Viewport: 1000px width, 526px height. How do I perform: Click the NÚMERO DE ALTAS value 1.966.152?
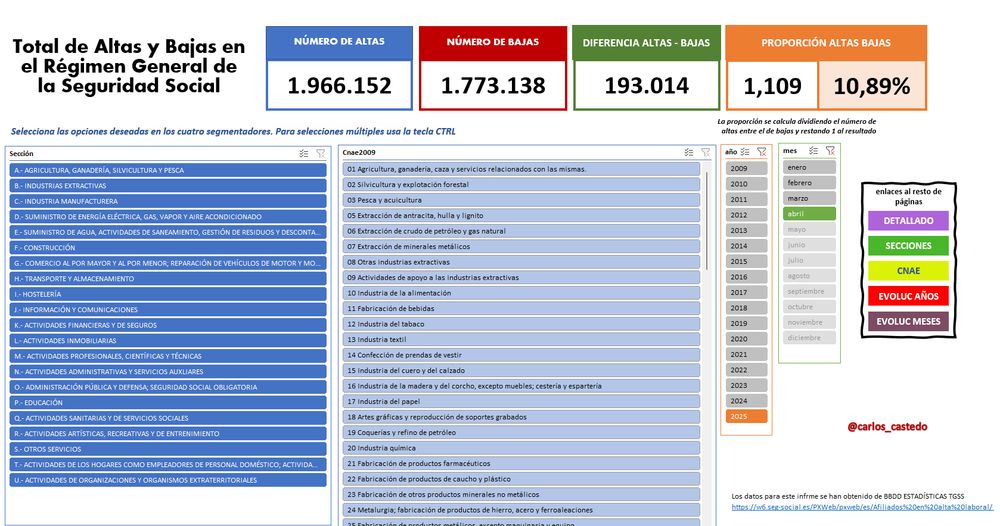339,85
